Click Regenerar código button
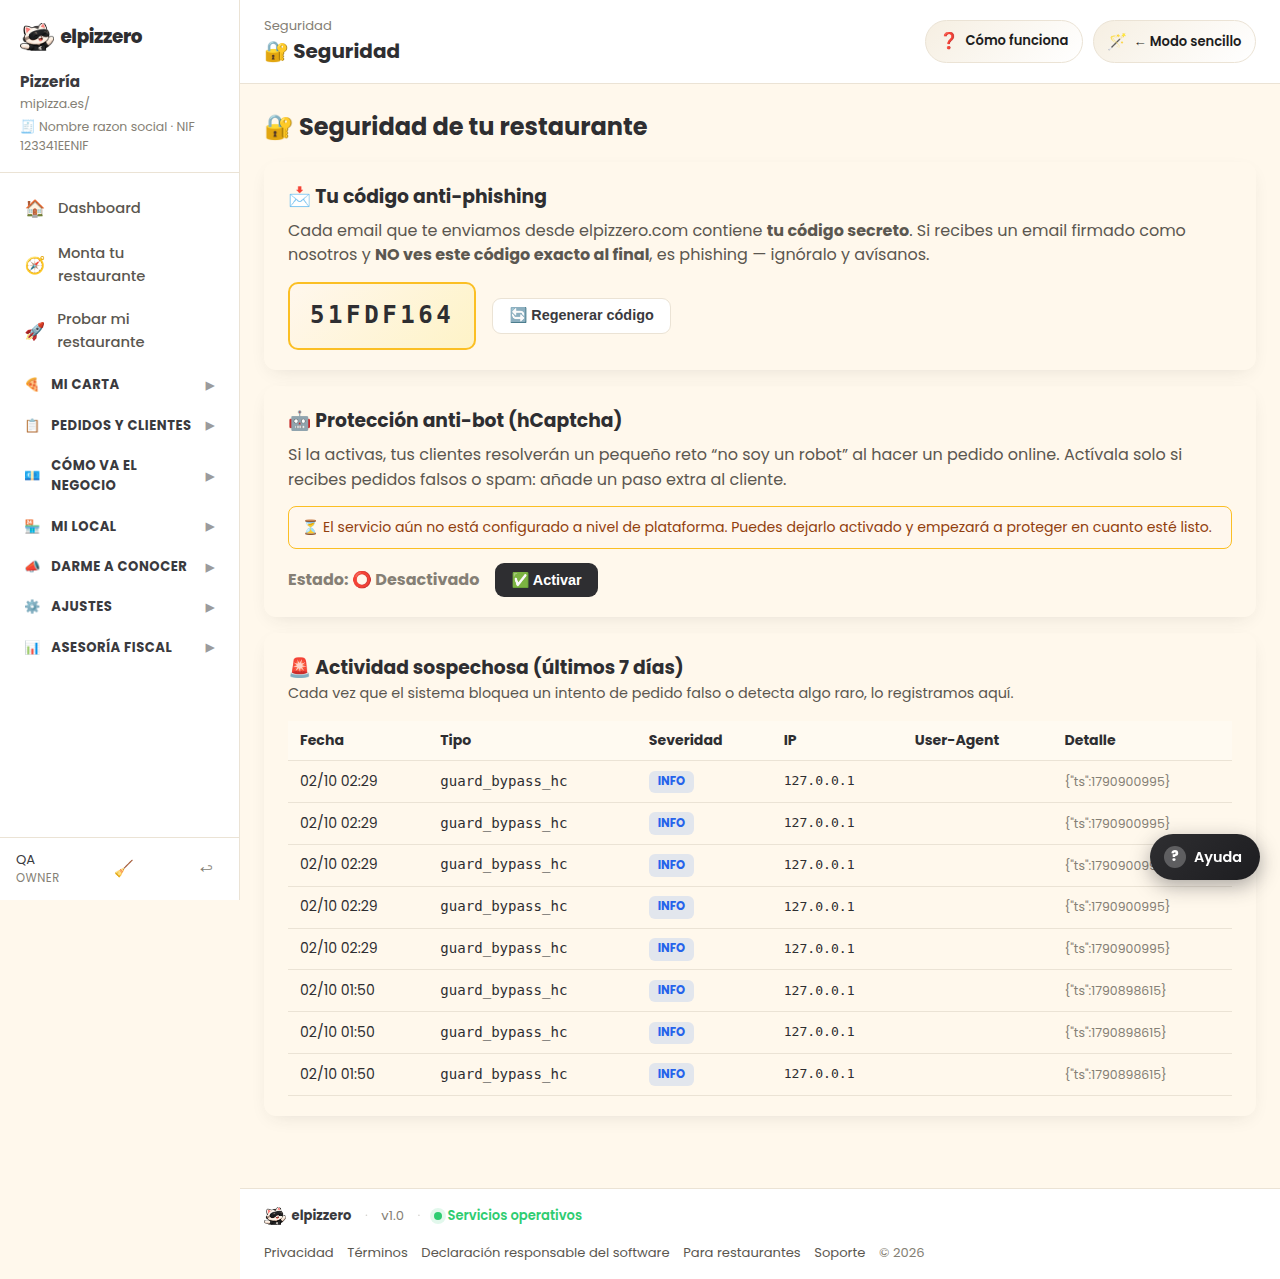1280x1279 pixels. tap(581, 315)
